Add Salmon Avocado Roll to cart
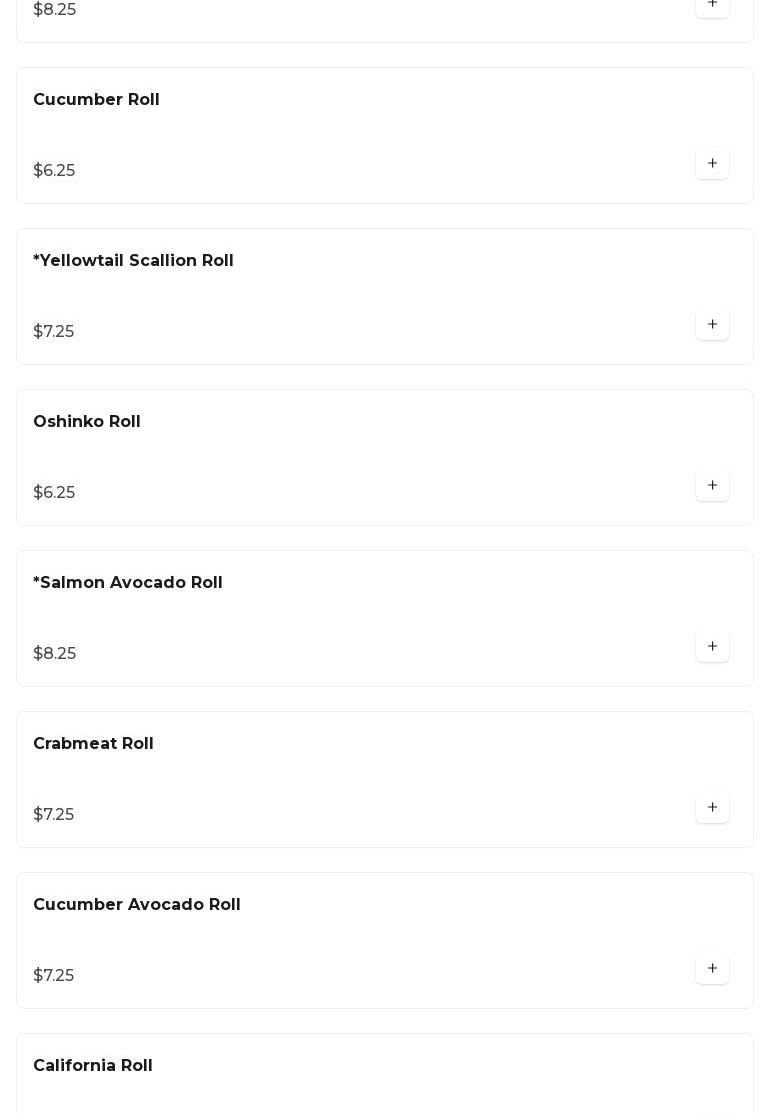This screenshot has height=1113, width=770. (712, 647)
